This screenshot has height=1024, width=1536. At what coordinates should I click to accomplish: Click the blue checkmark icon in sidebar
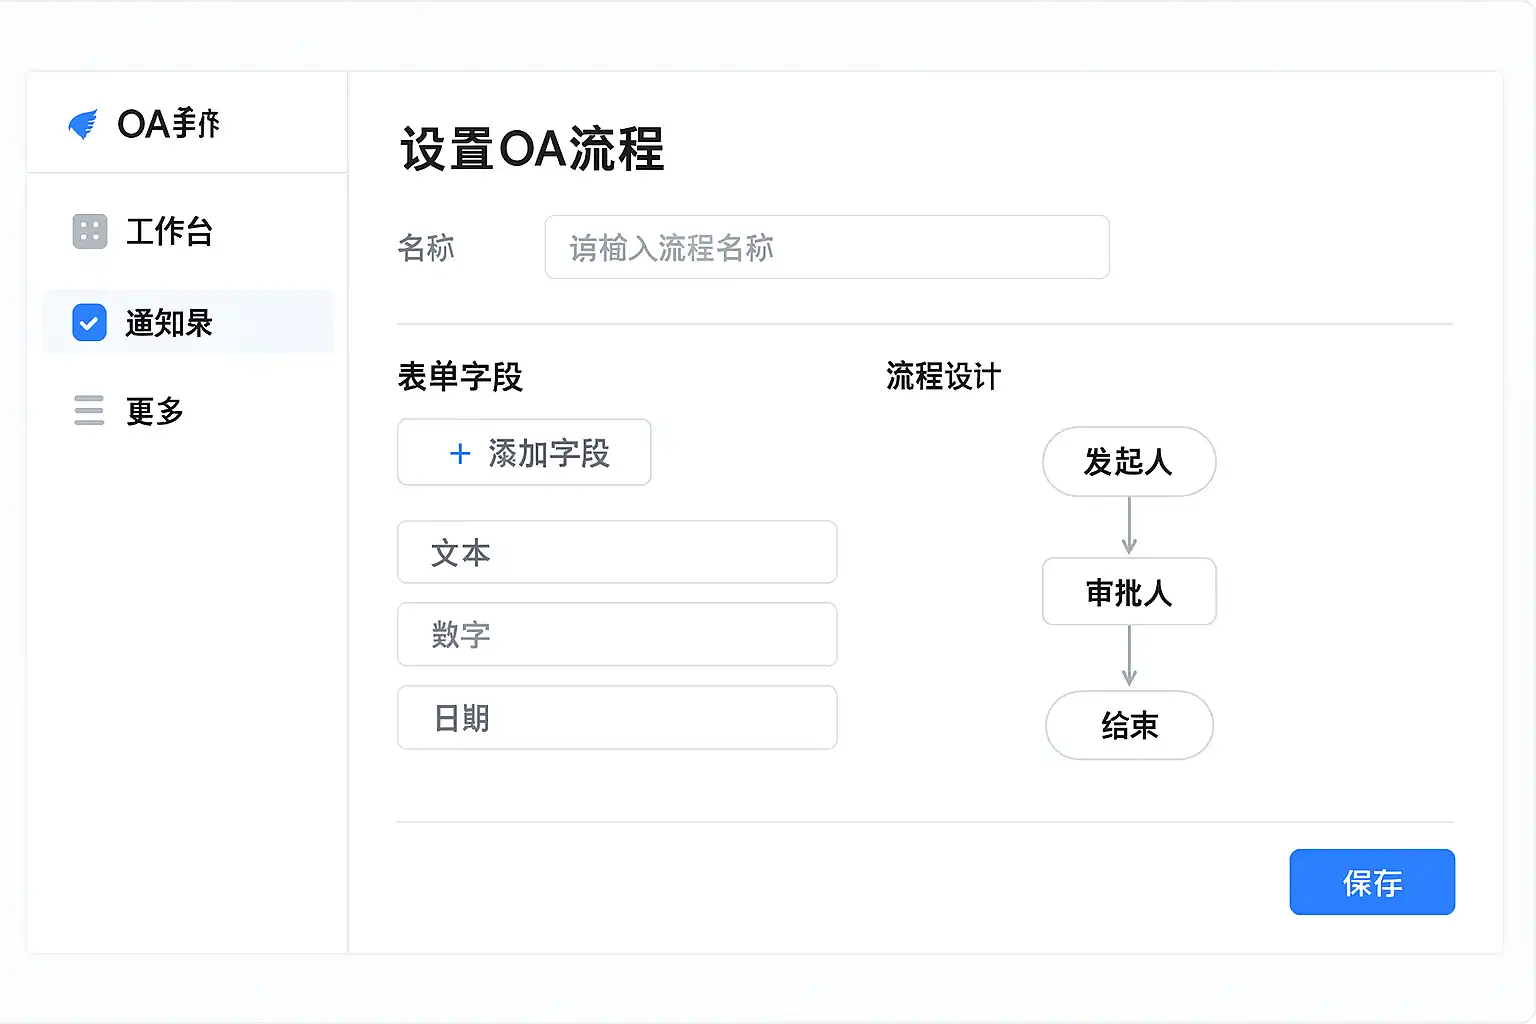tap(90, 323)
